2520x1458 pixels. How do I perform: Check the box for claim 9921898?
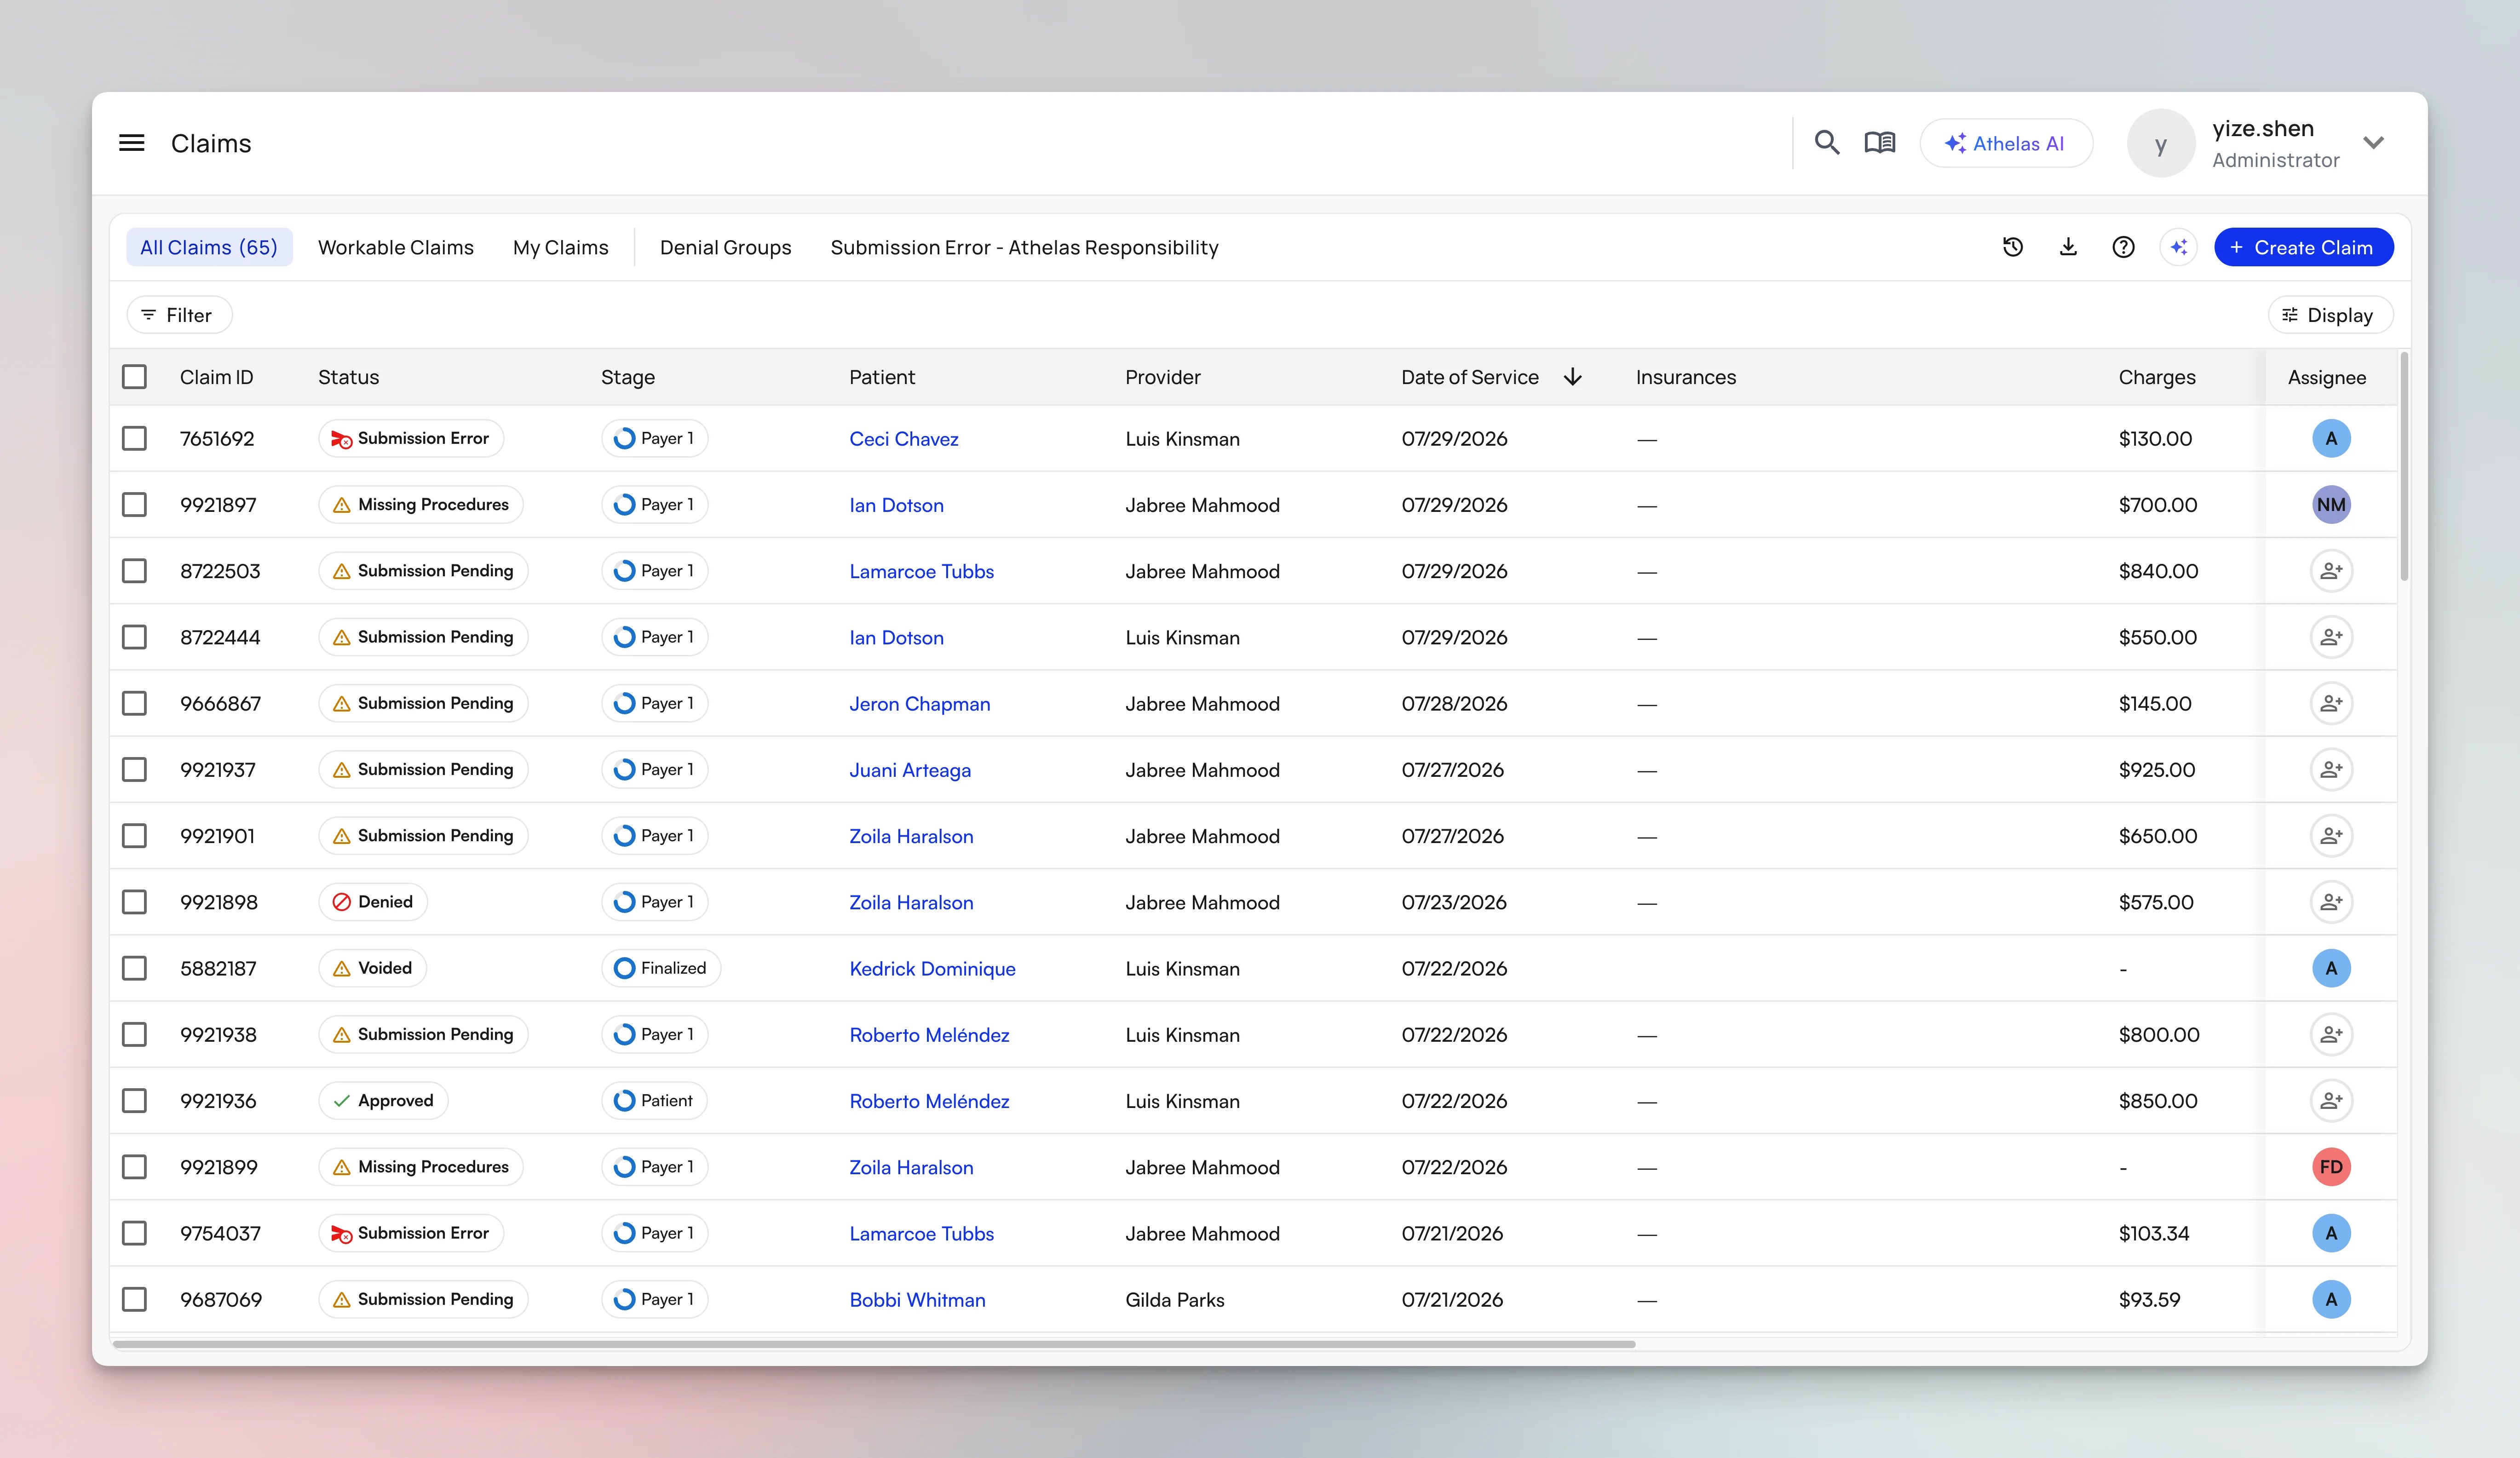pyautogui.click(x=134, y=902)
